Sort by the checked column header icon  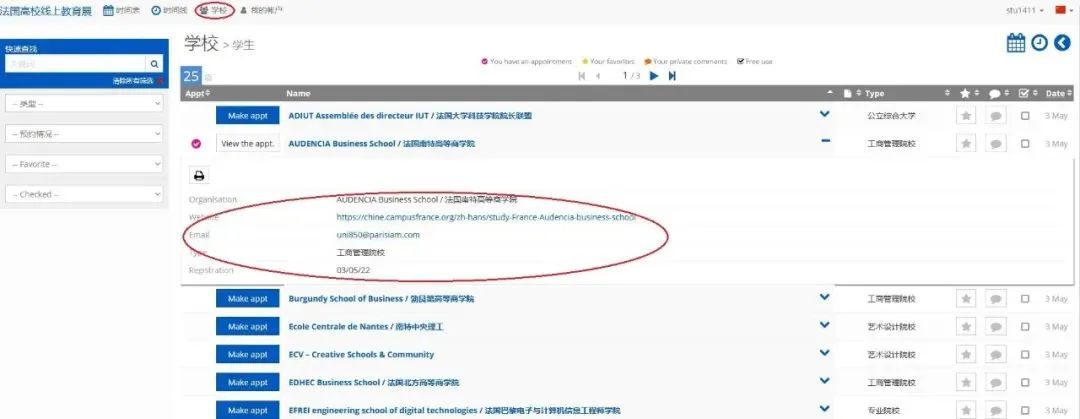[1024, 93]
